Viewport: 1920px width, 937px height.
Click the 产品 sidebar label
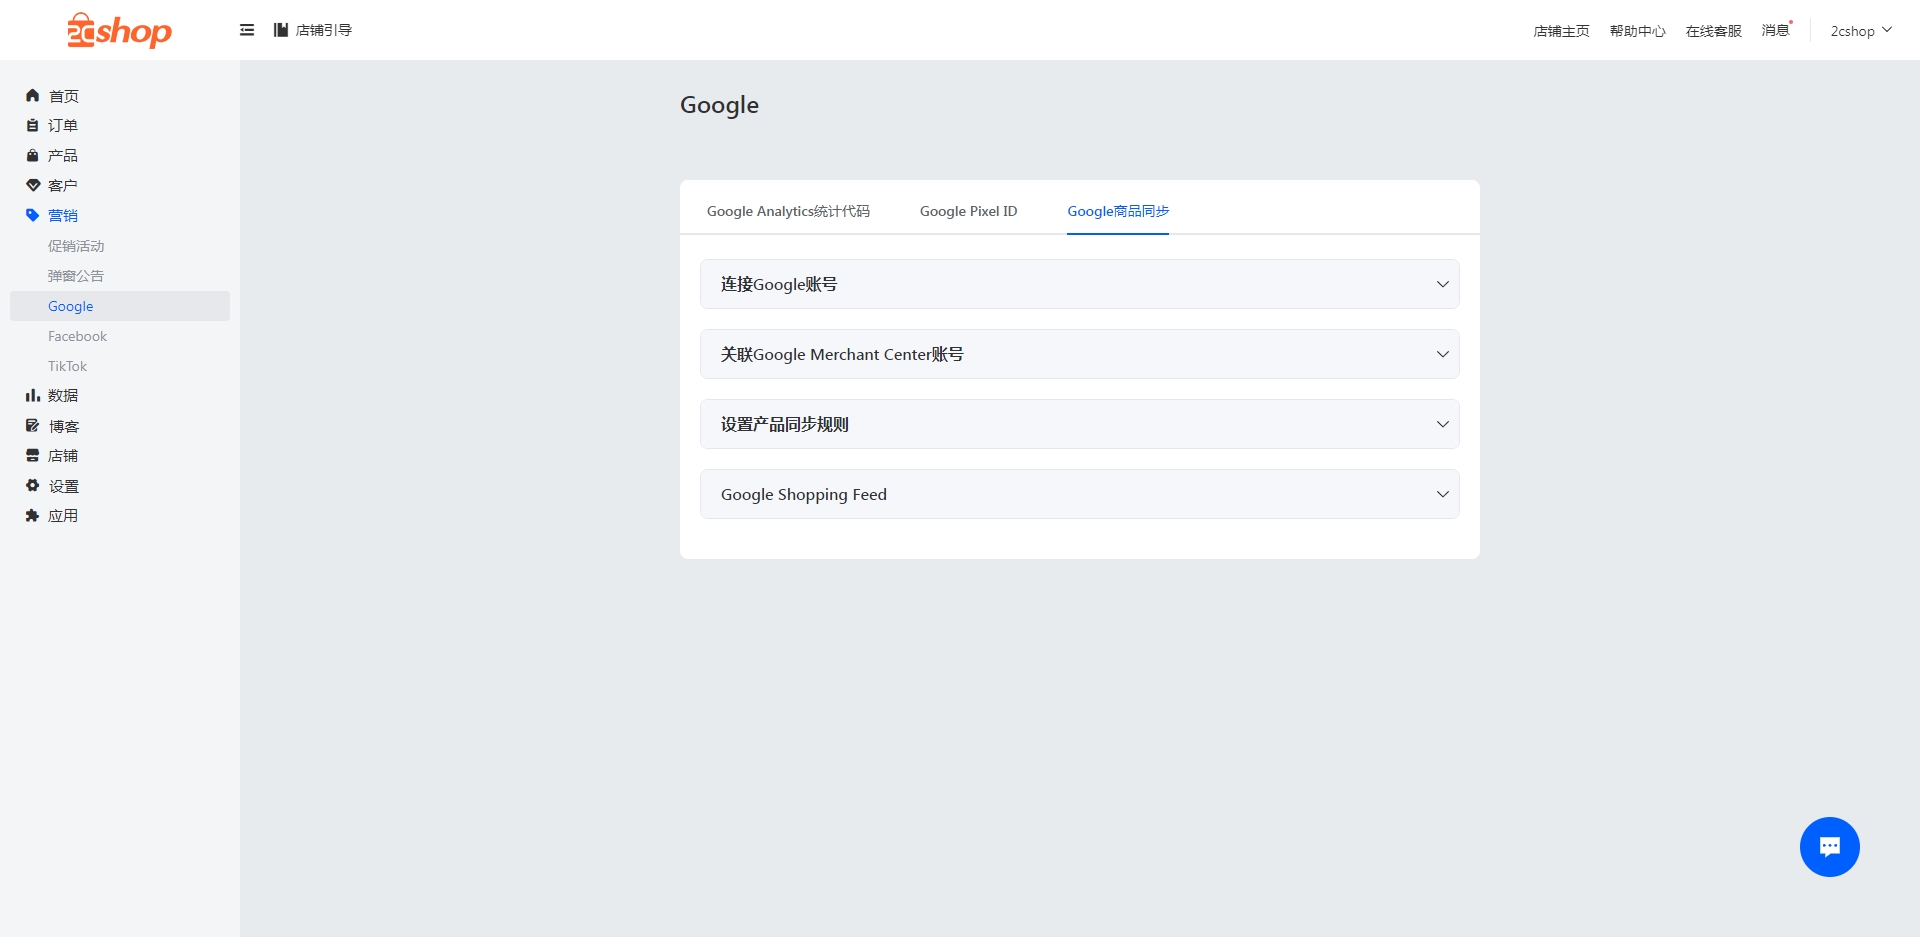[x=63, y=156]
